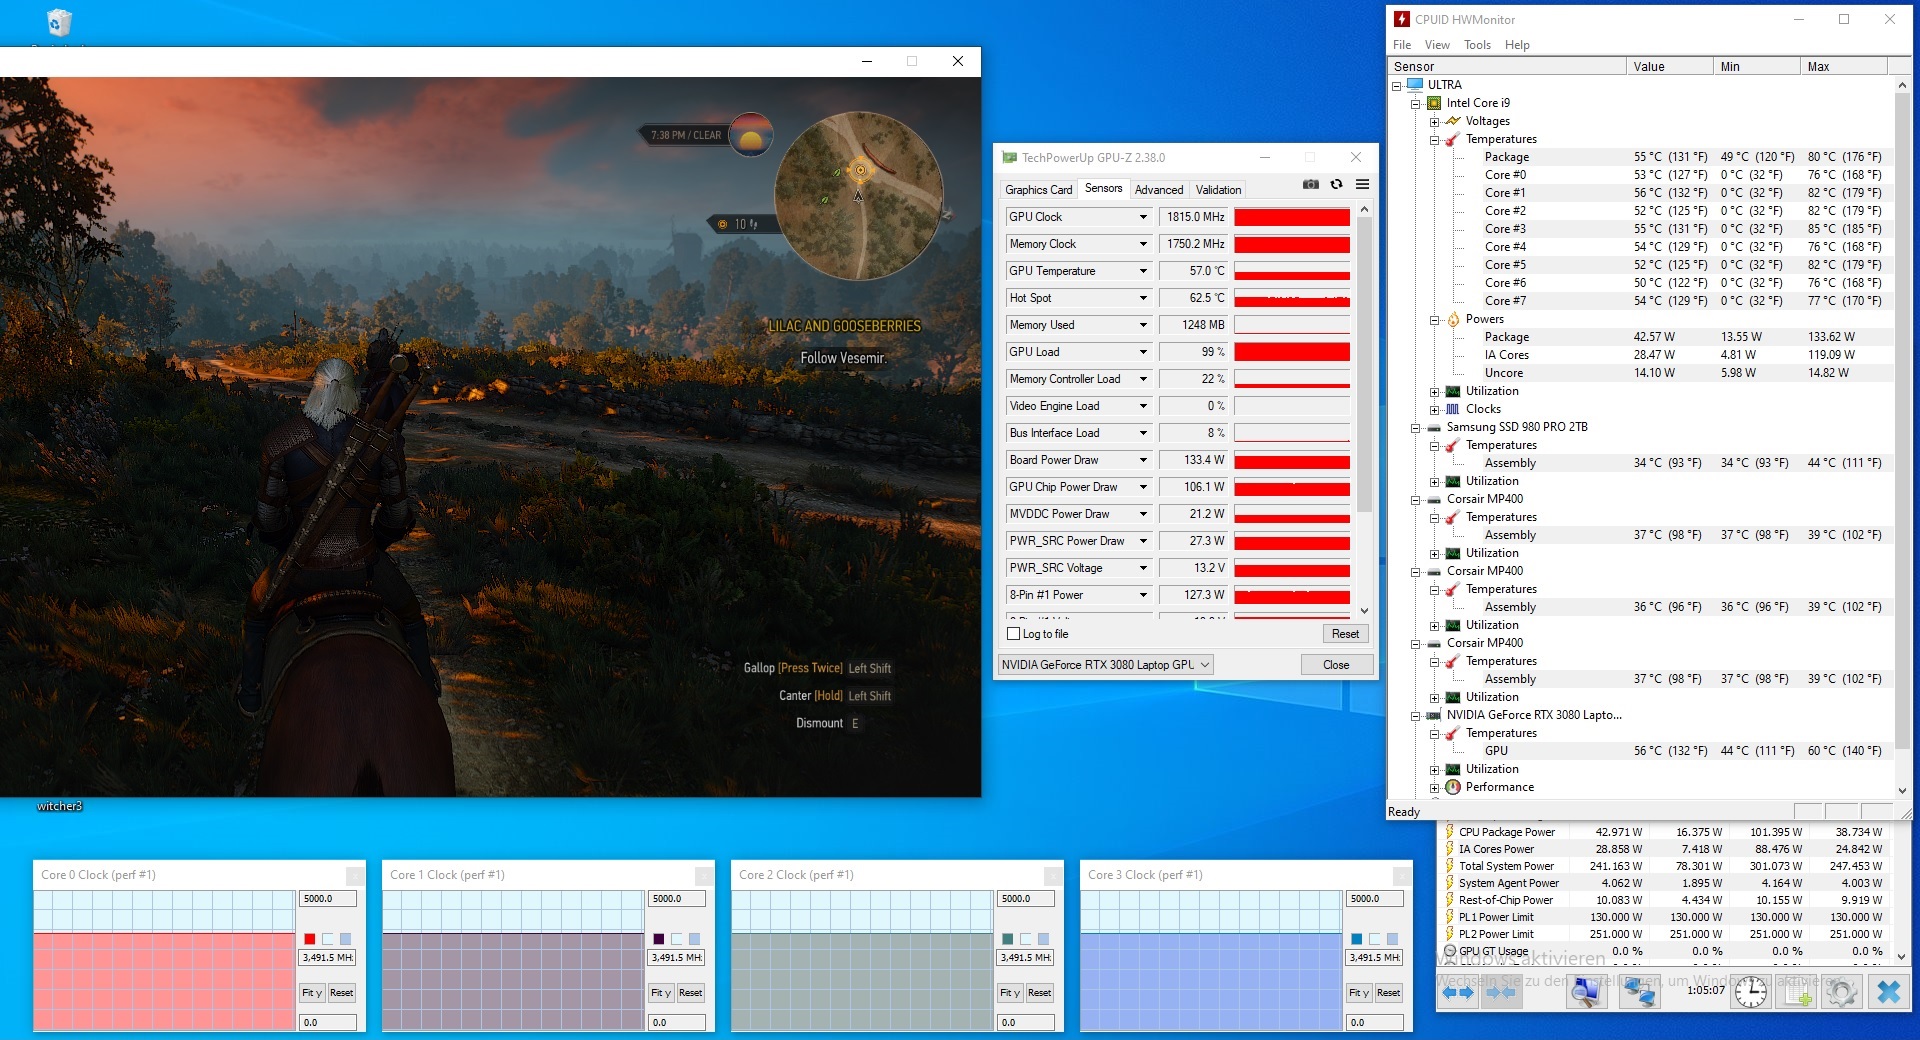Click the GPU-Z title bar logo icon
This screenshot has height=1040, width=1920.
(x=1009, y=157)
